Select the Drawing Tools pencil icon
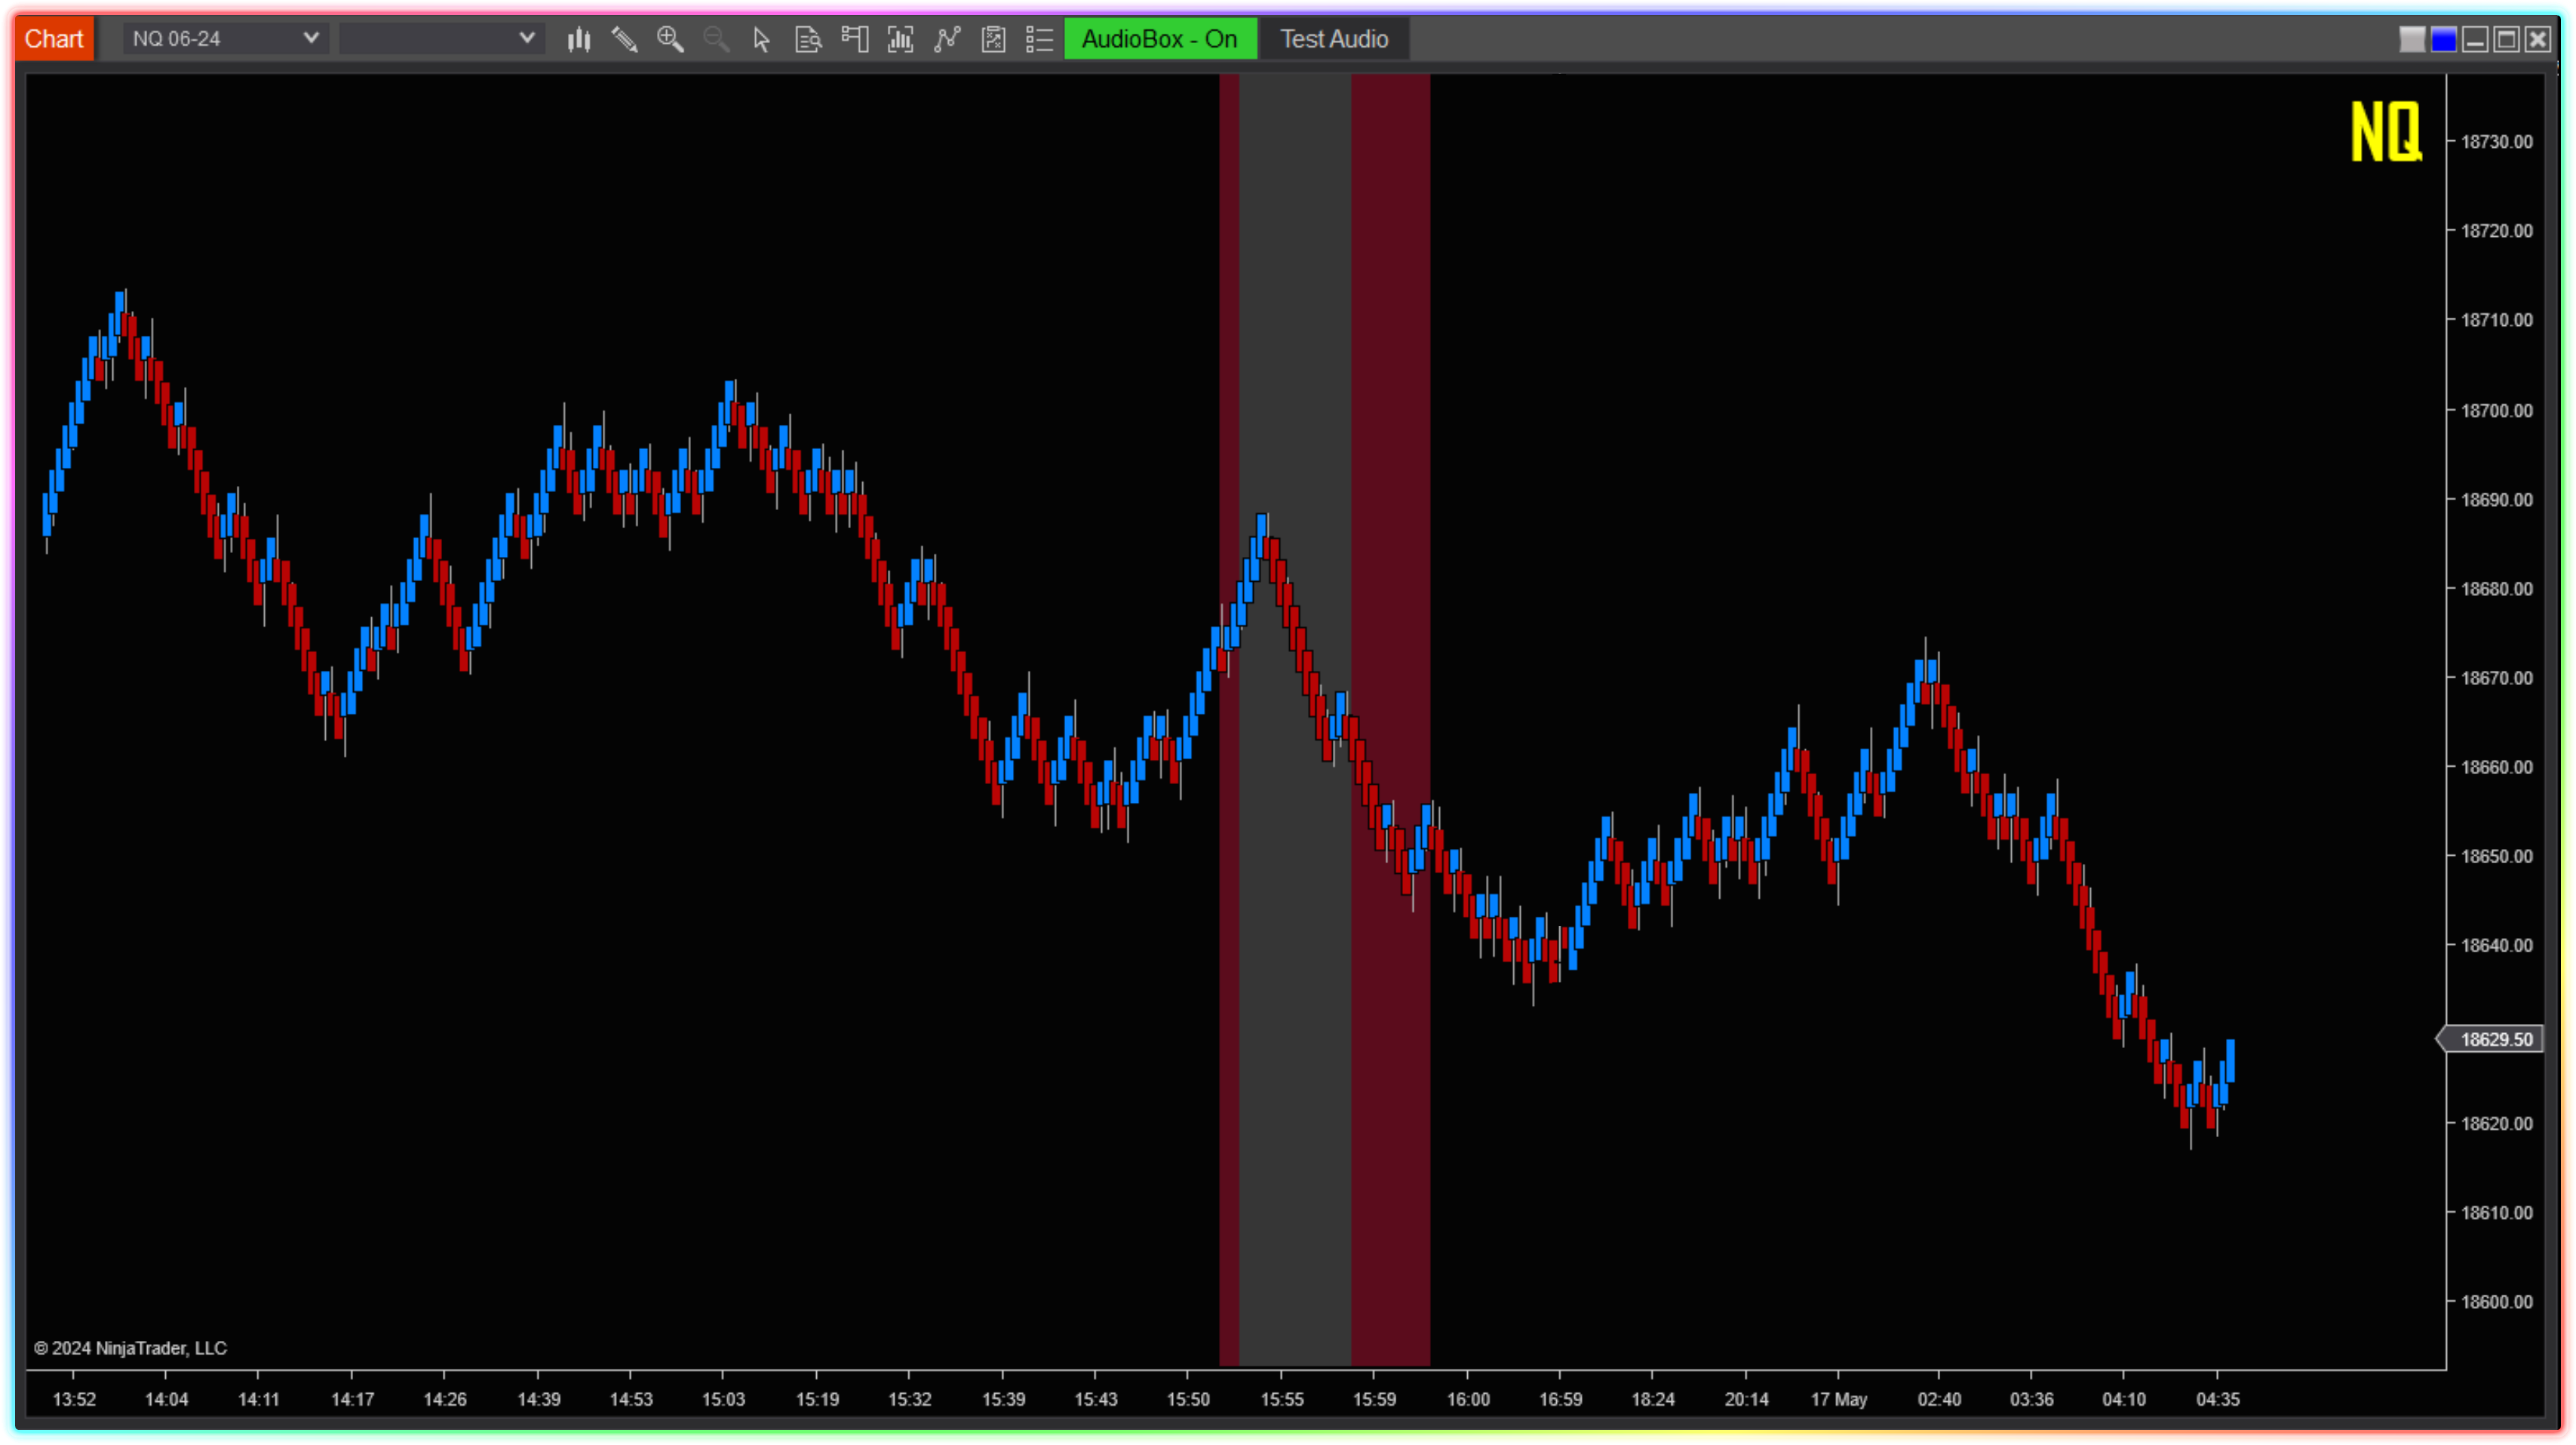The width and height of the screenshot is (2576, 1445). click(625, 39)
